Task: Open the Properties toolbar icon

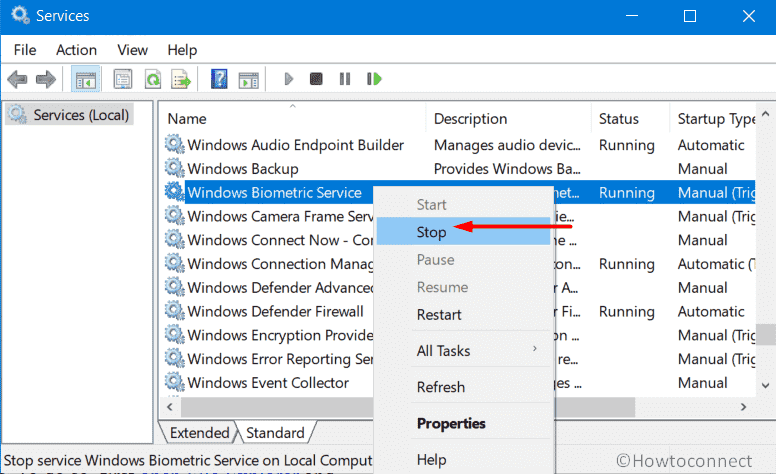Action: click(x=123, y=79)
